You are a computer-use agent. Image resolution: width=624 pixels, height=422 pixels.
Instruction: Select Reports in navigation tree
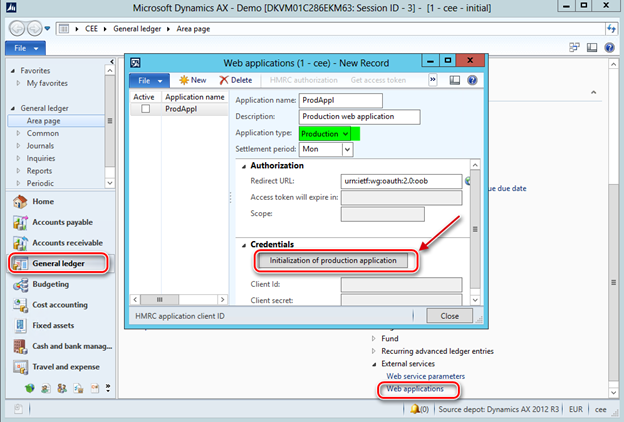(39, 171)
